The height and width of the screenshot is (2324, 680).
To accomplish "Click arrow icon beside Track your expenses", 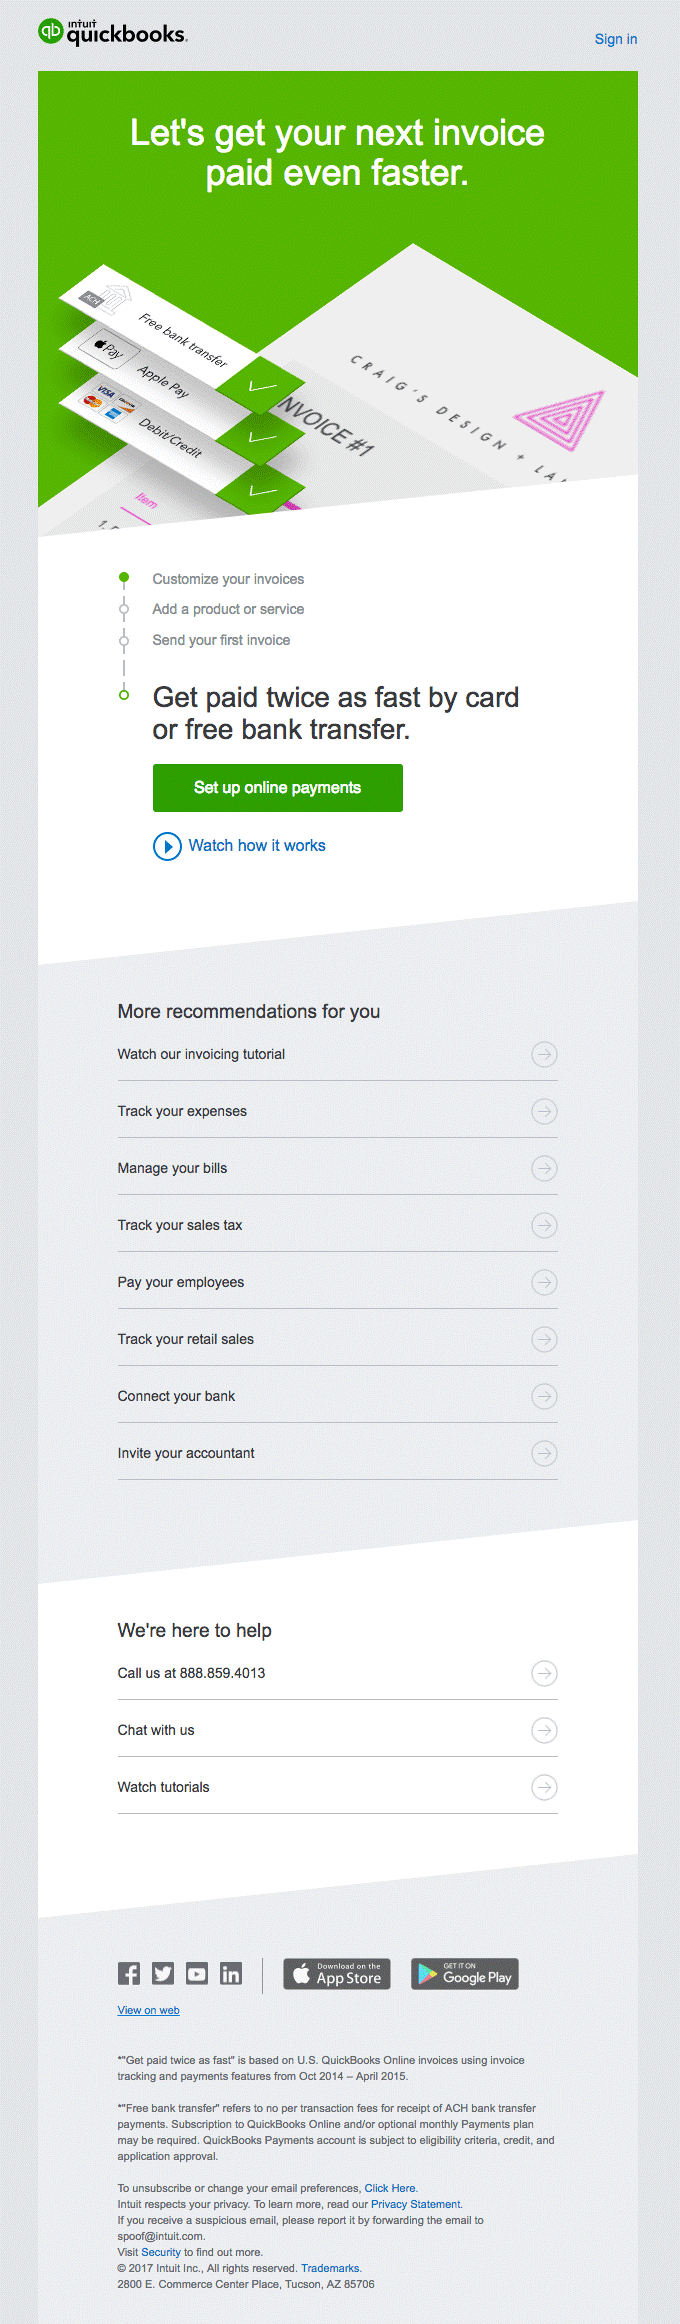I will [543, 1111].
